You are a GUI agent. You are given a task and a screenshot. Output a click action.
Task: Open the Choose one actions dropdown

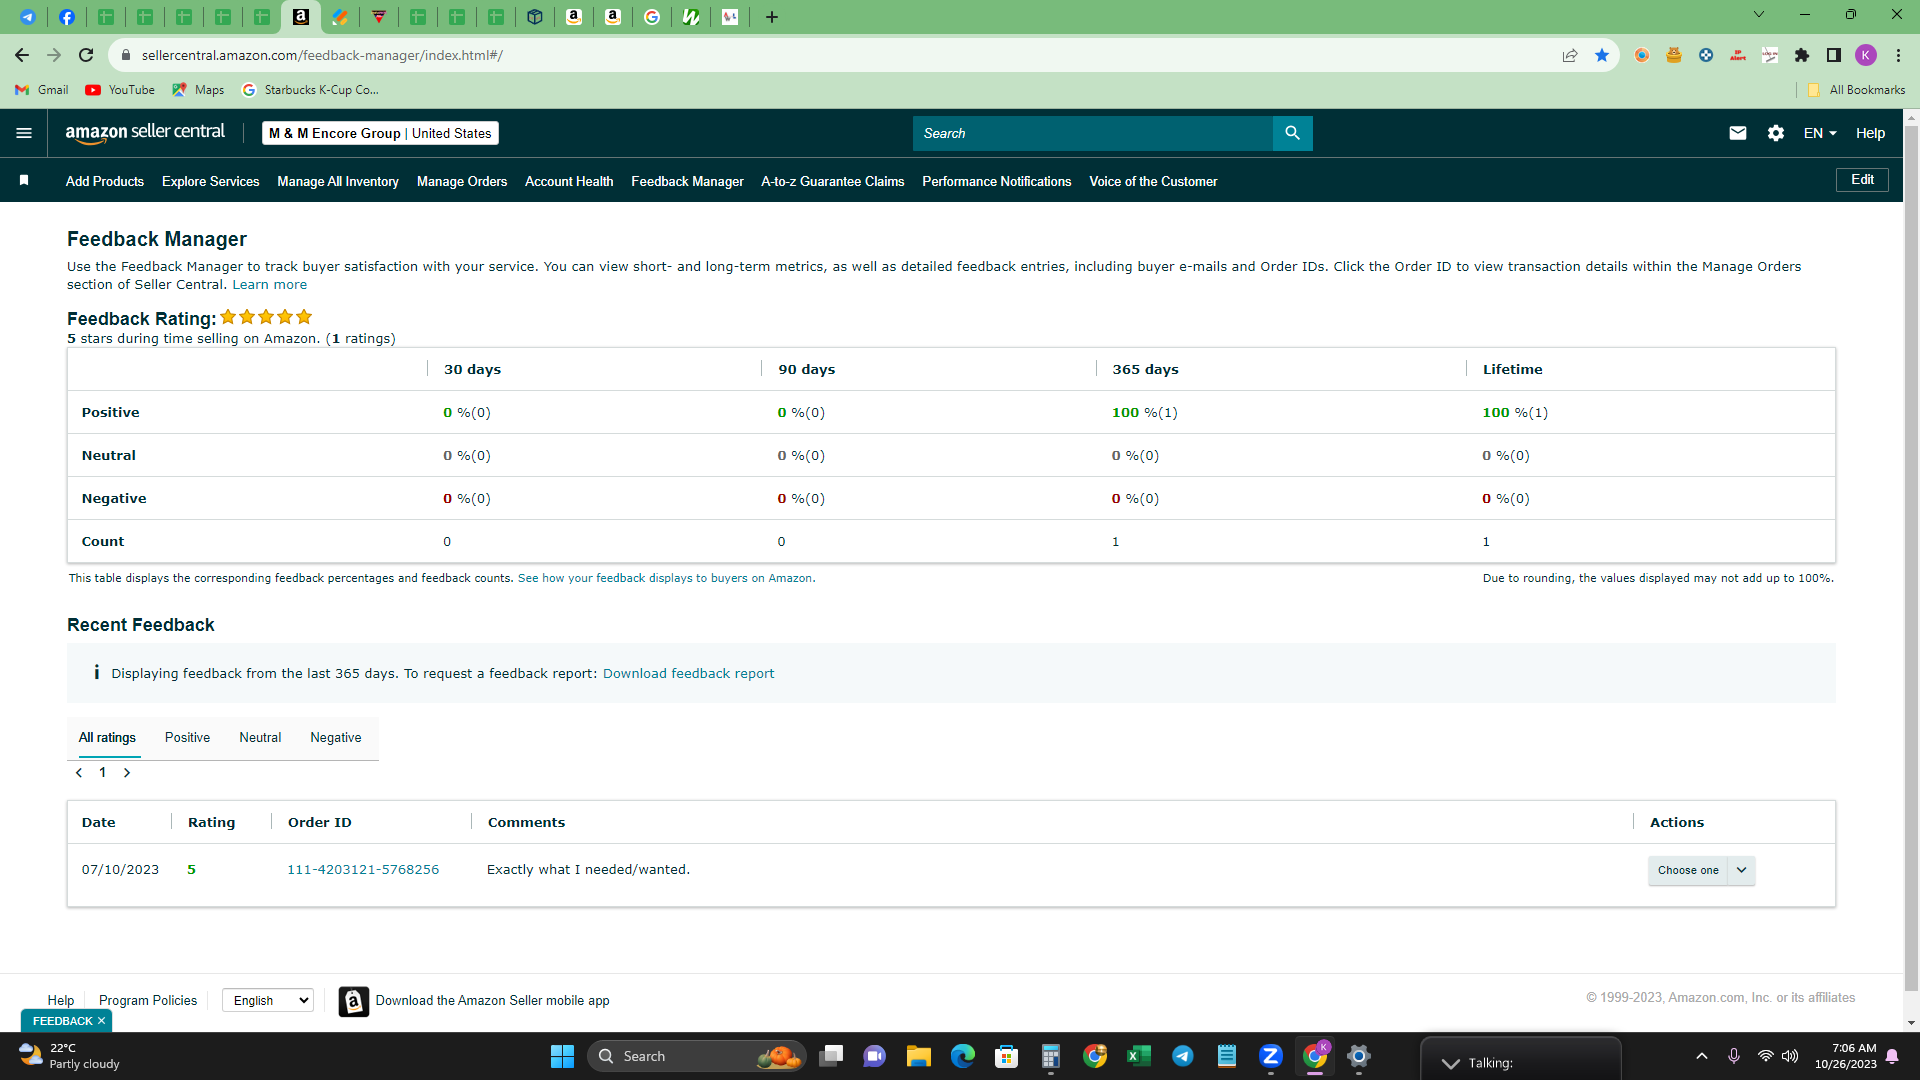click(x=1701, y=870)
